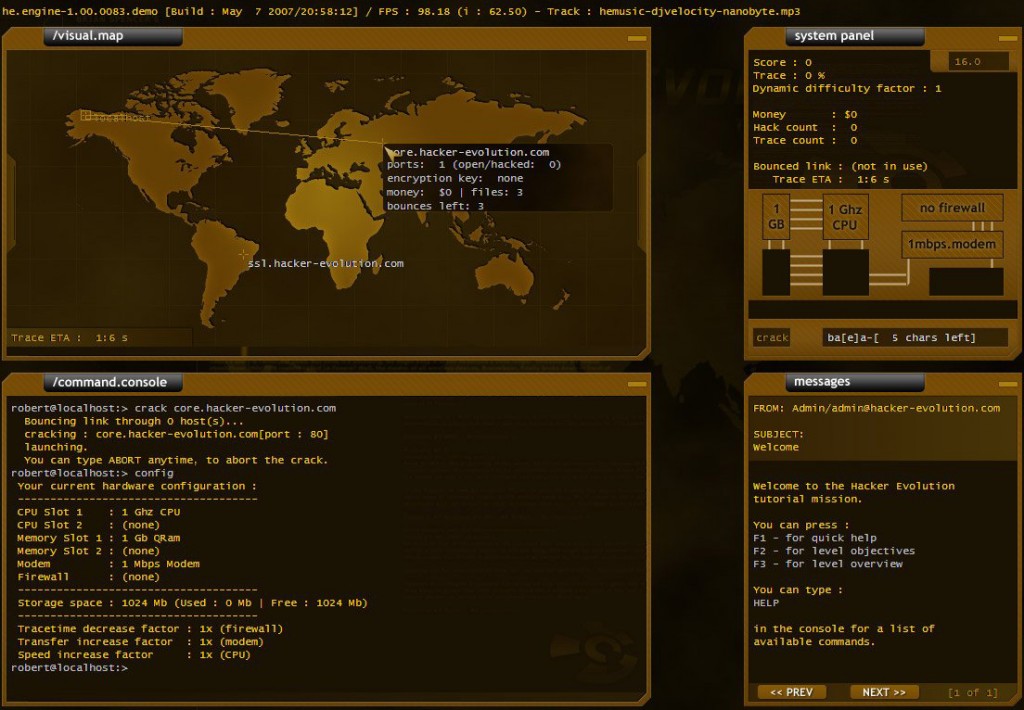Click the command prompt line robert@localhost
Viewport: 1024px width, 710px height.
point(70,667)
